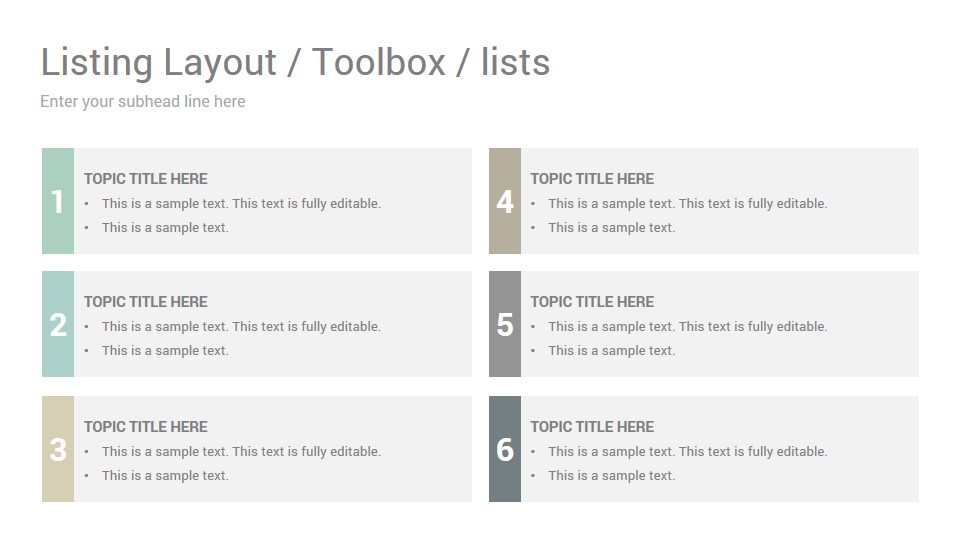Click the second bullet text in box 3
Screen dimensions: 960x540
(165, 476)
